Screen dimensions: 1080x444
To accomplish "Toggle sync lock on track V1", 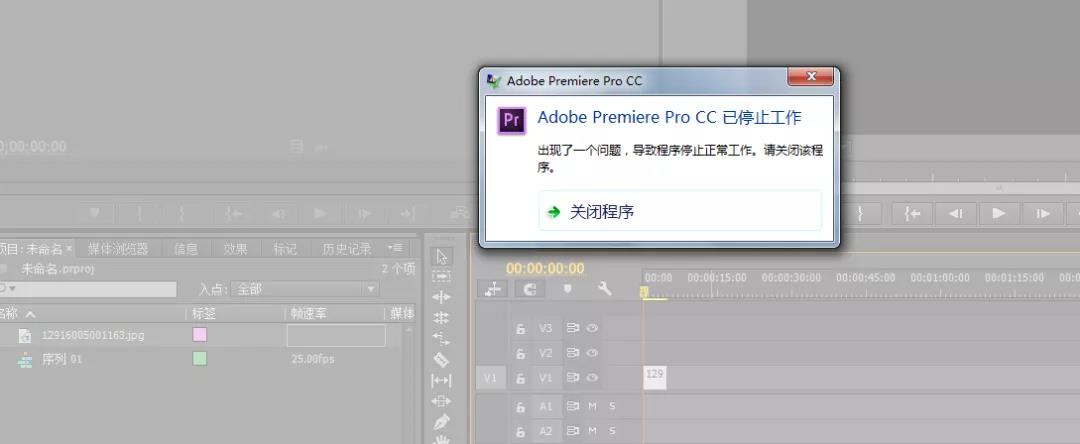I will point(572,378).
